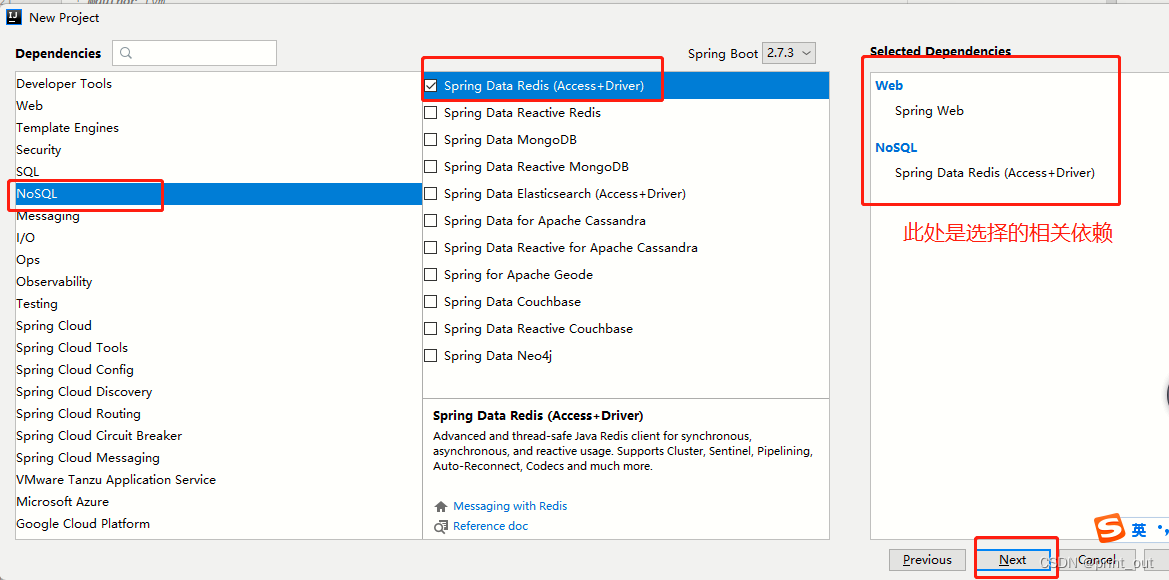
Task: Select SQL category
Action: coord(218,171)
